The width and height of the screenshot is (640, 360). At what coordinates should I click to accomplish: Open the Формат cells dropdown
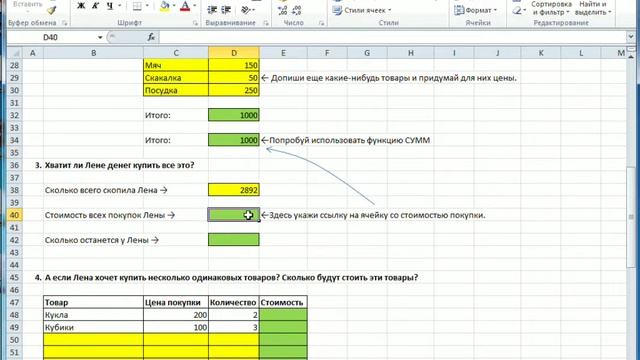click(476, 10)
